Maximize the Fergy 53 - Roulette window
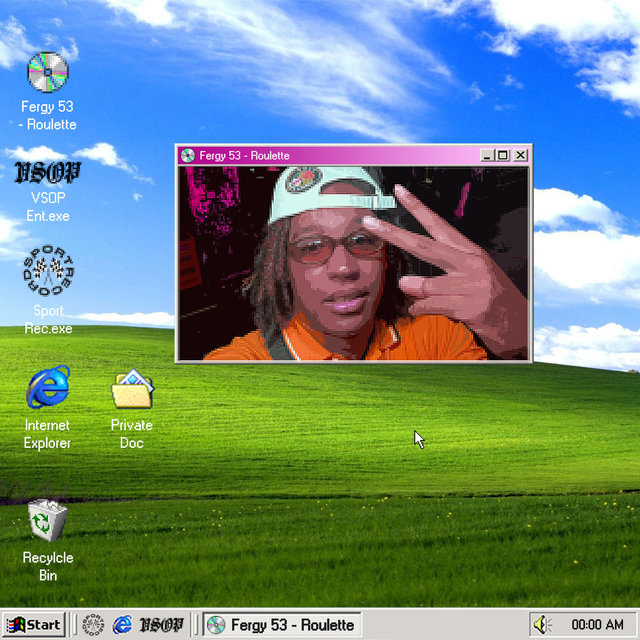Image resolution: width=640 pixels, height=640 pixels. point(503,156)
